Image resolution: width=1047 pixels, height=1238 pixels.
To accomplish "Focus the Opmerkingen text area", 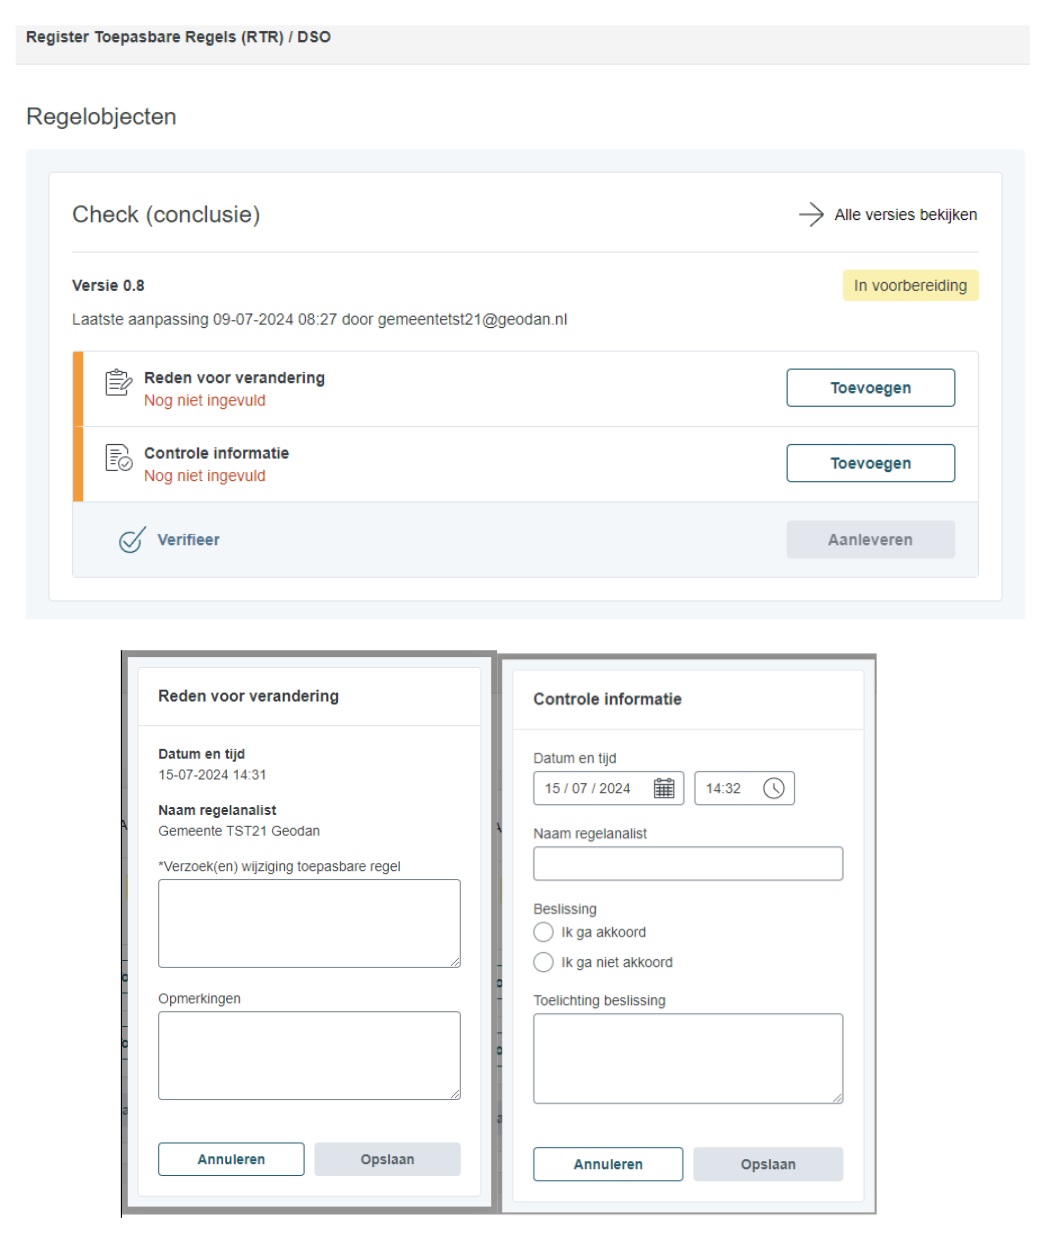I will coord(309,1055).
